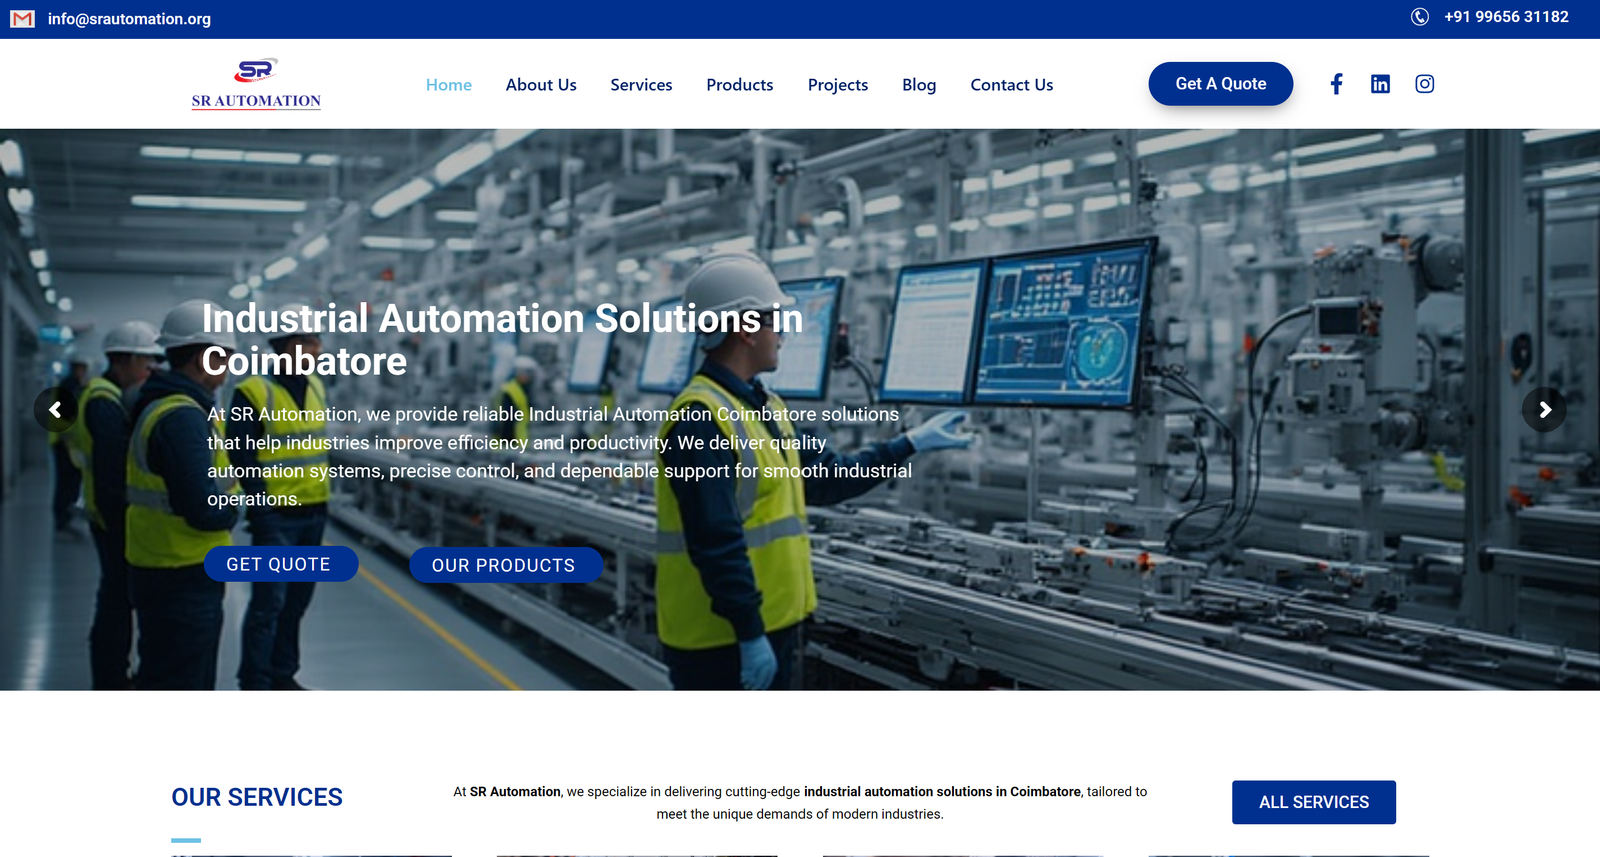Screen dimensions: 1600x857
Task: Click the ALL SERVICES button
Action: [1314, 802]
